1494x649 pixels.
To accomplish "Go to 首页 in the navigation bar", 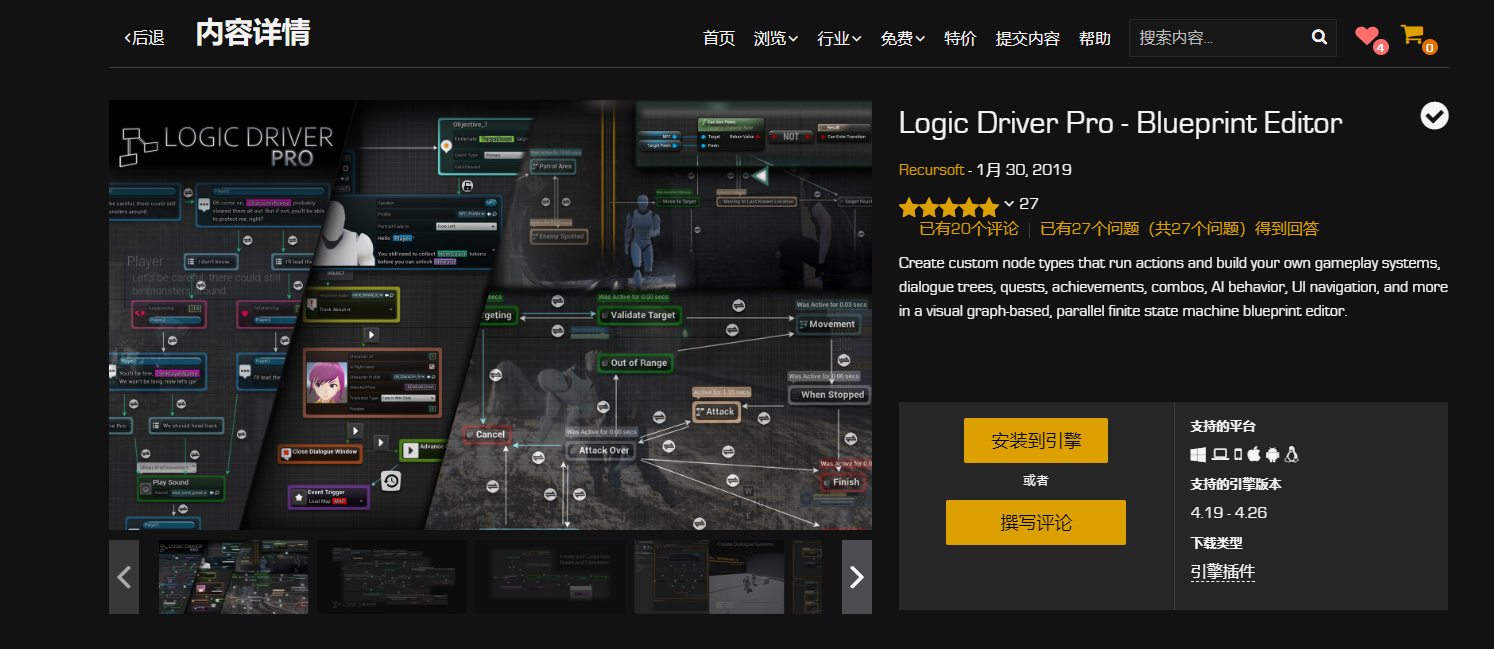I will tap(718, 37).
